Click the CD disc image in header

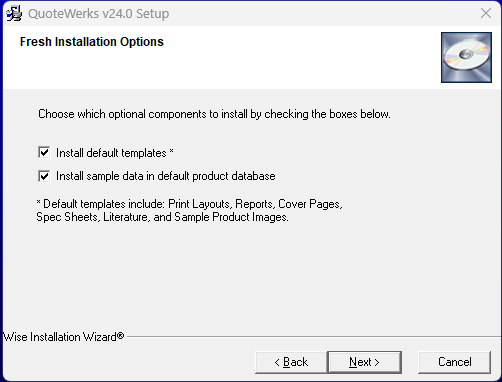pyautogui.click(x=466, y=57)
